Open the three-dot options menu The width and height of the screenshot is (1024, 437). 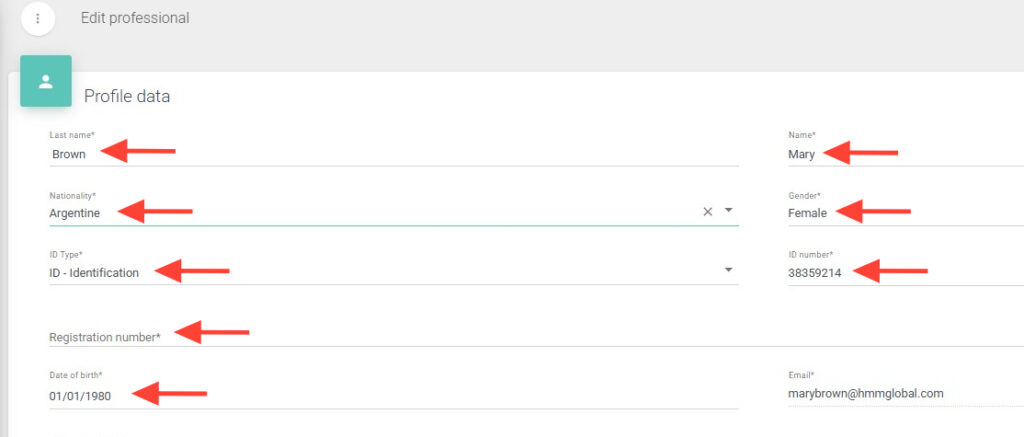tap(38, 18)
